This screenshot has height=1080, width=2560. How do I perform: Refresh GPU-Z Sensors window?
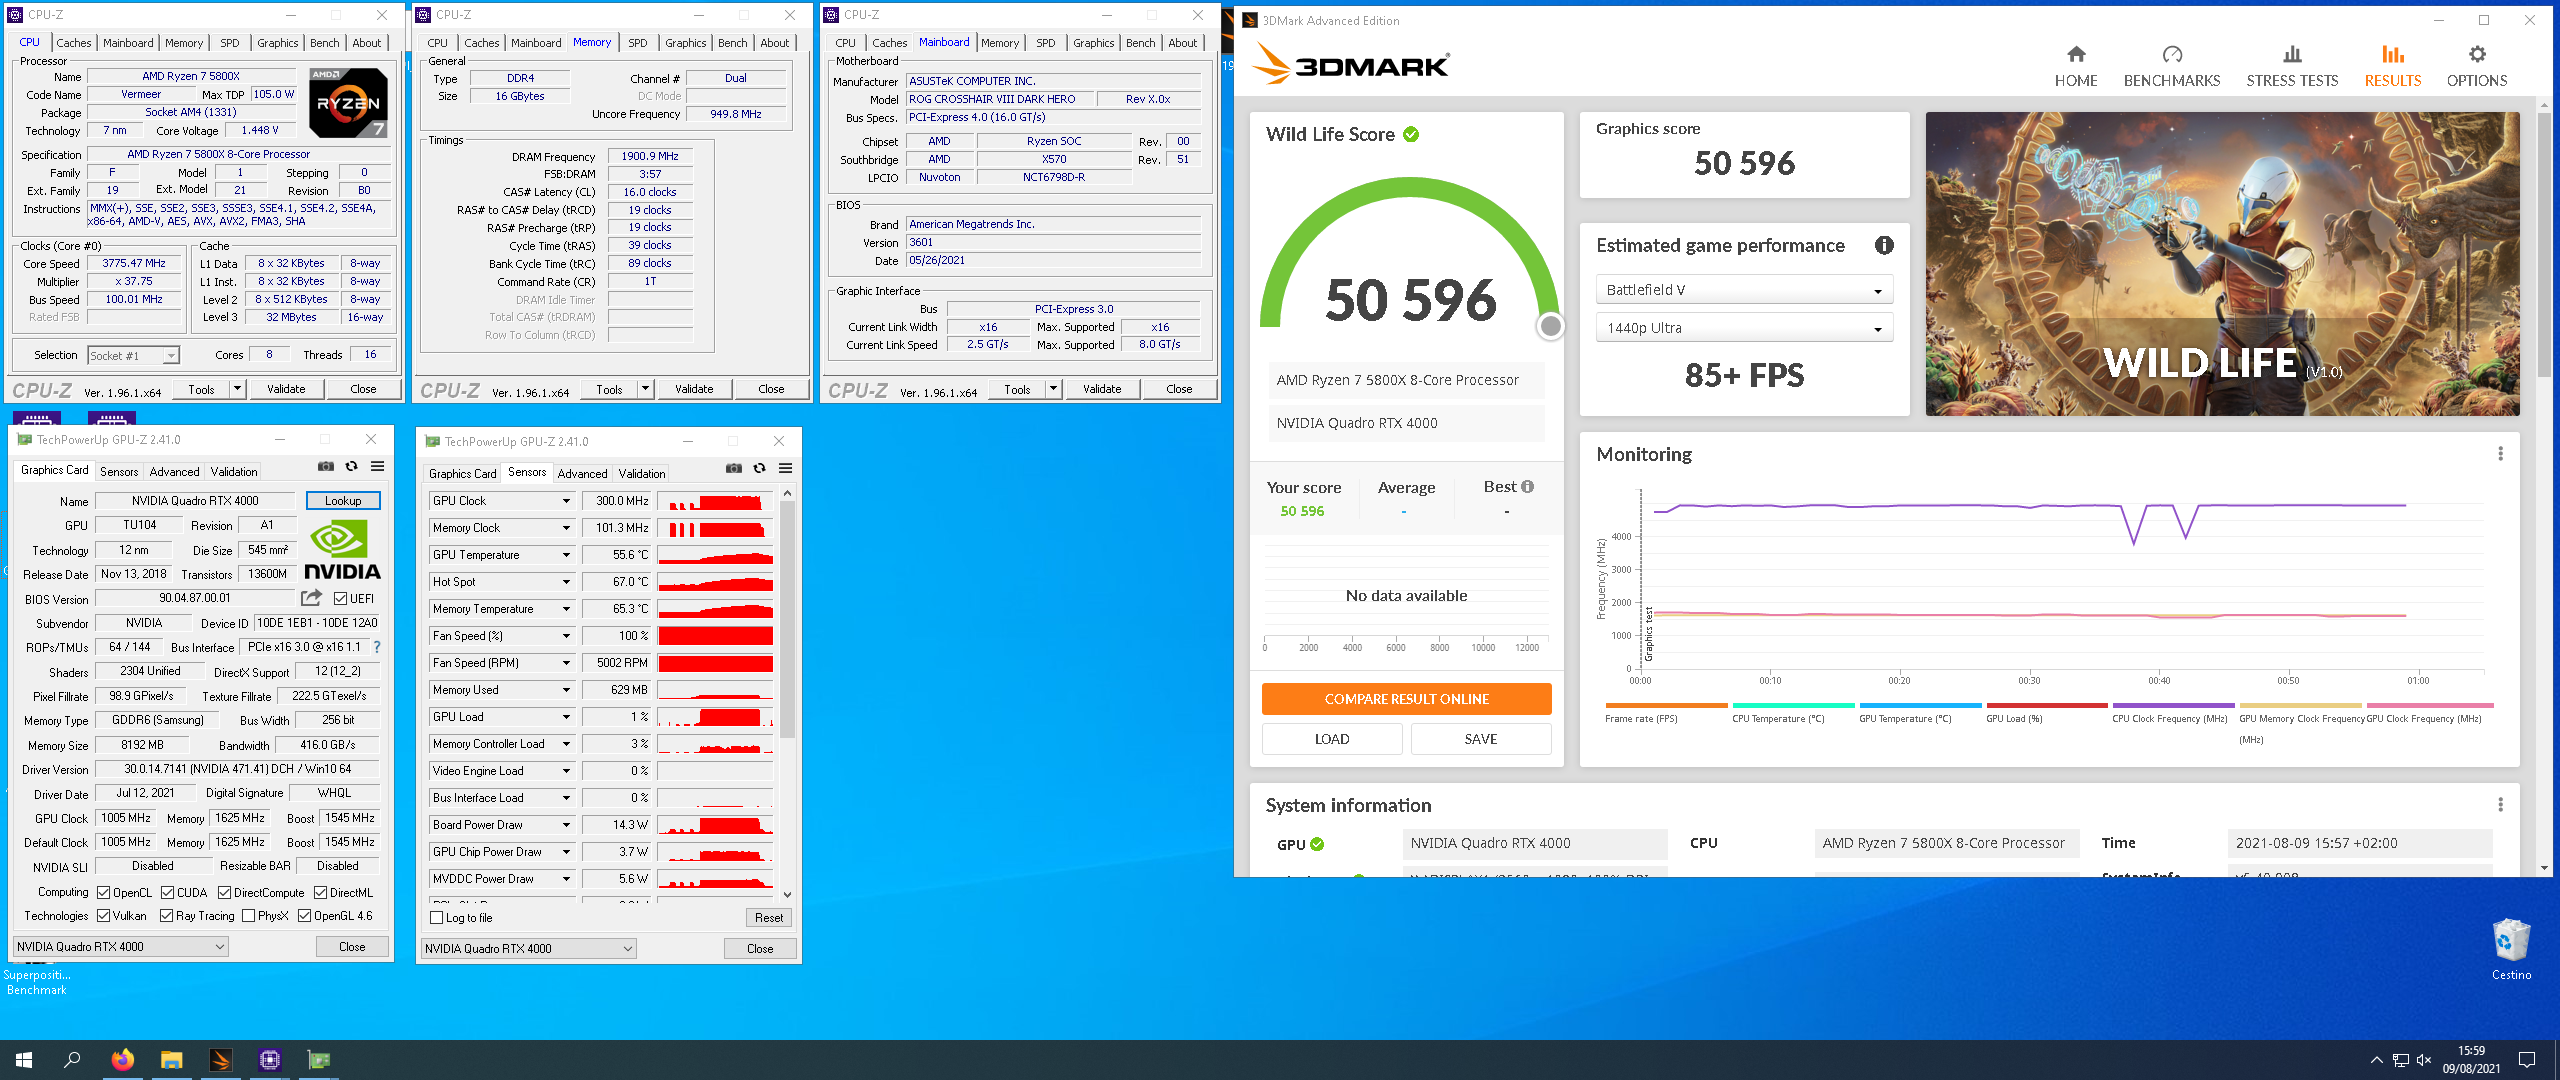[x=759, y=469]
